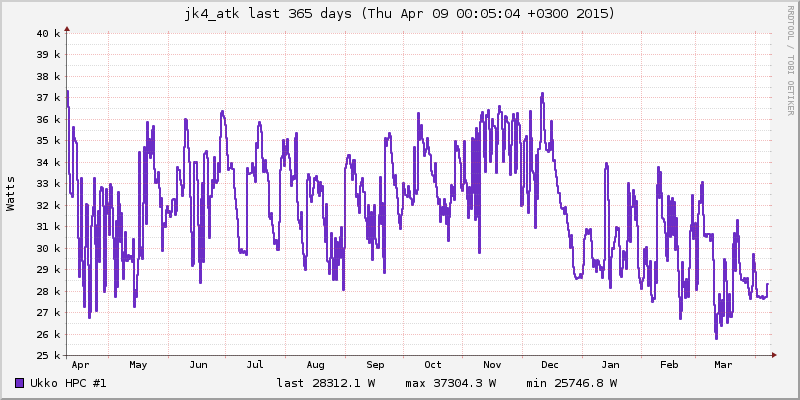
Task: Click the Nov x-axis month label
Action: click(x=492, y=365)
